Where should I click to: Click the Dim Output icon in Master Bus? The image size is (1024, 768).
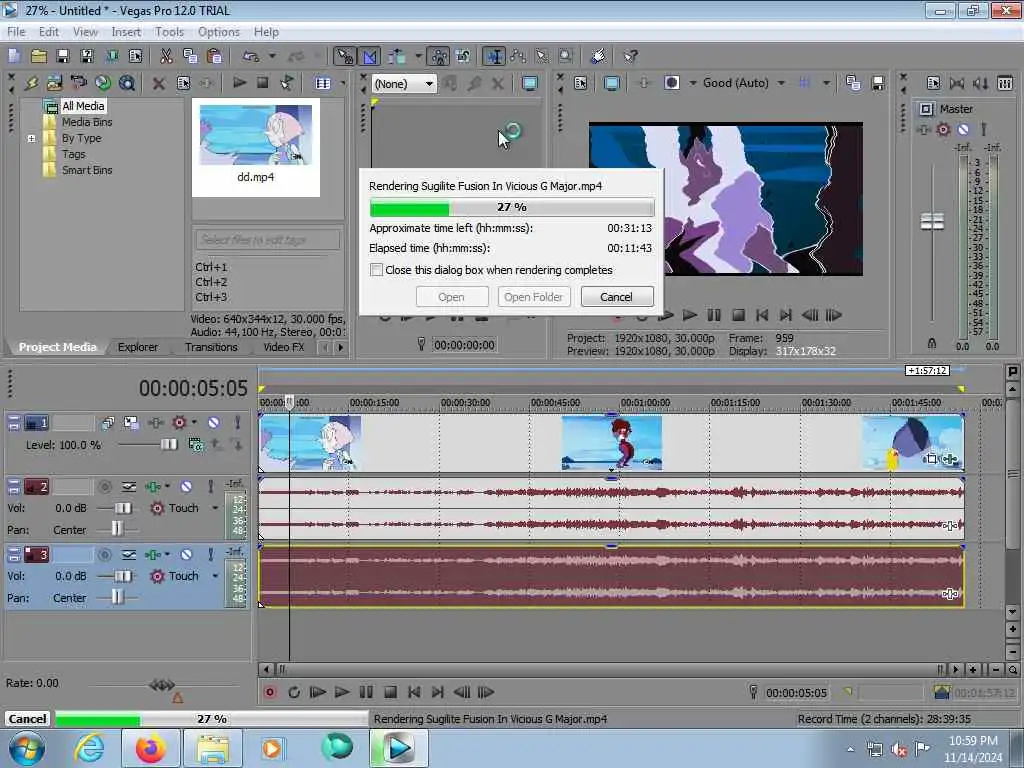[x=981, y=83]
